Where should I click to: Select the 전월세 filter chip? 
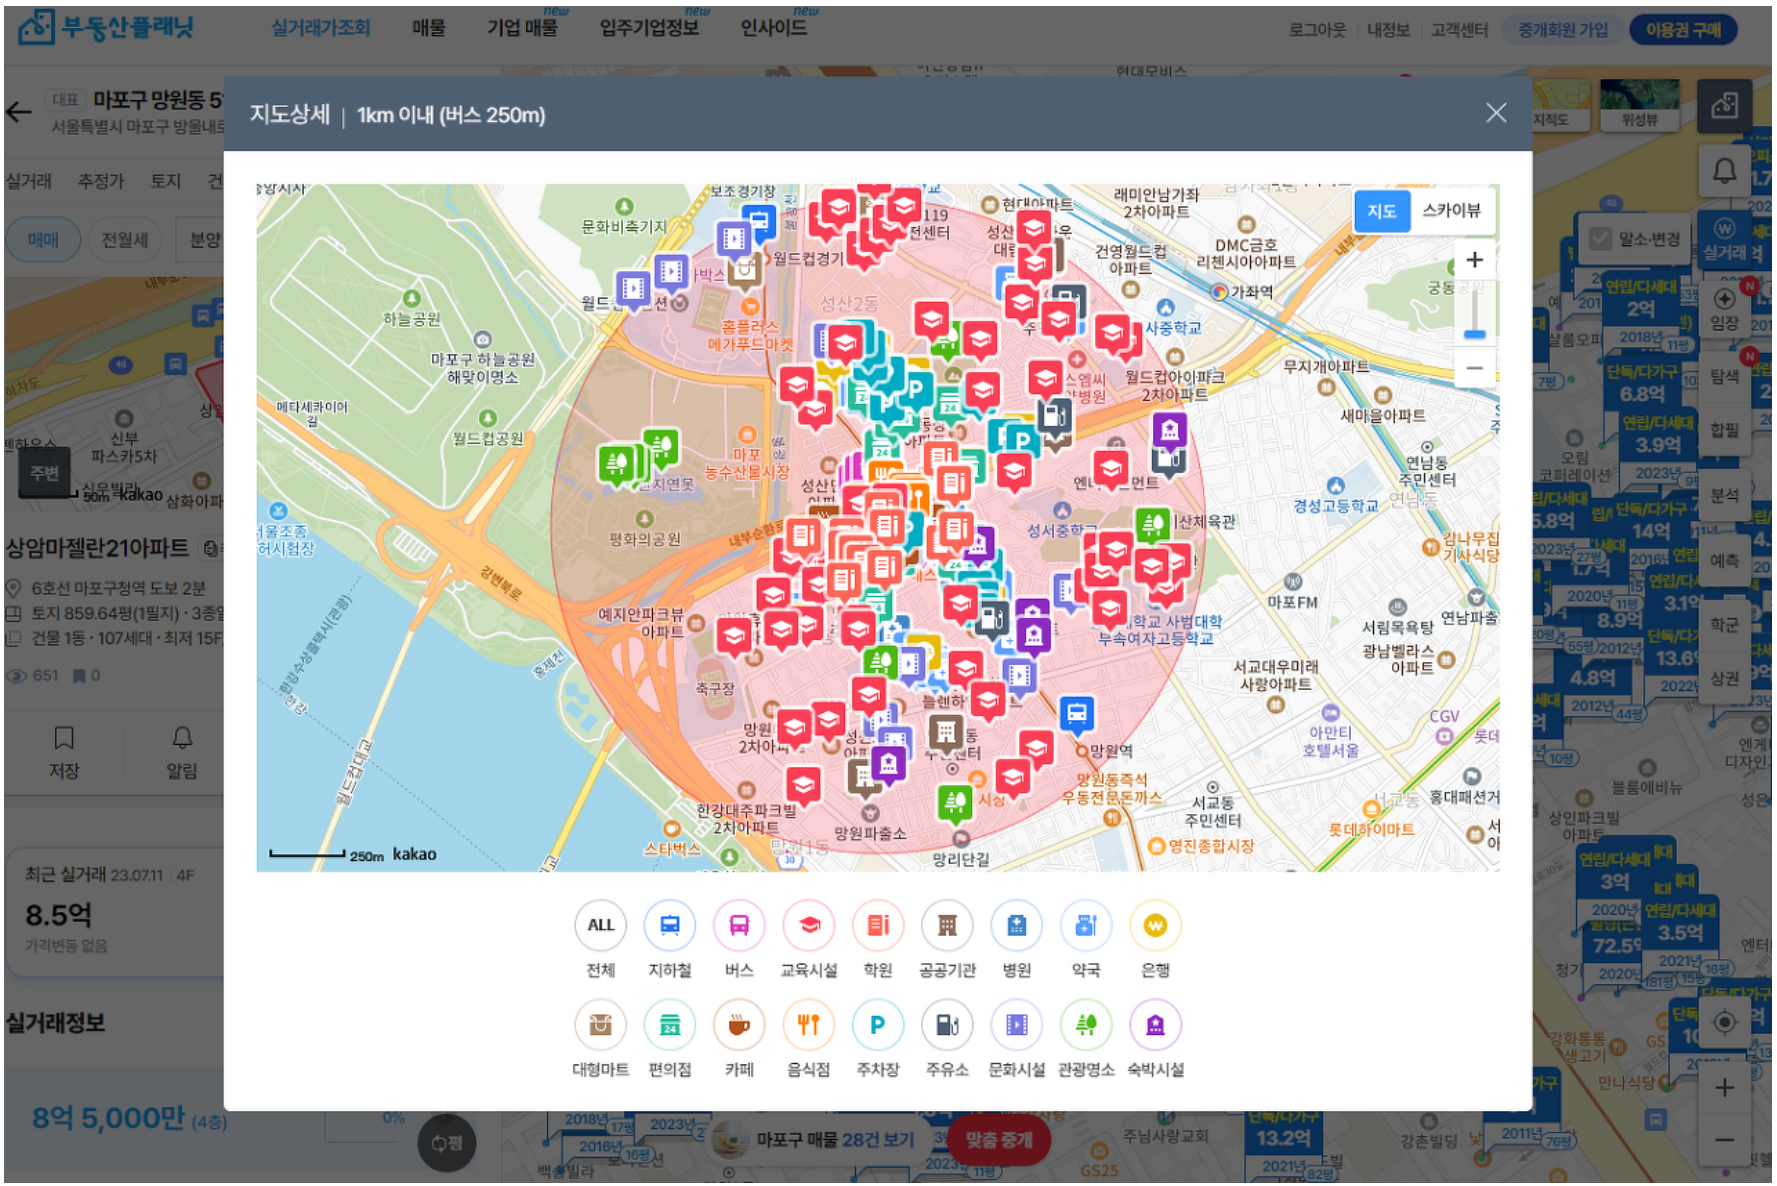pyautogui.click(x=125, y=240)
